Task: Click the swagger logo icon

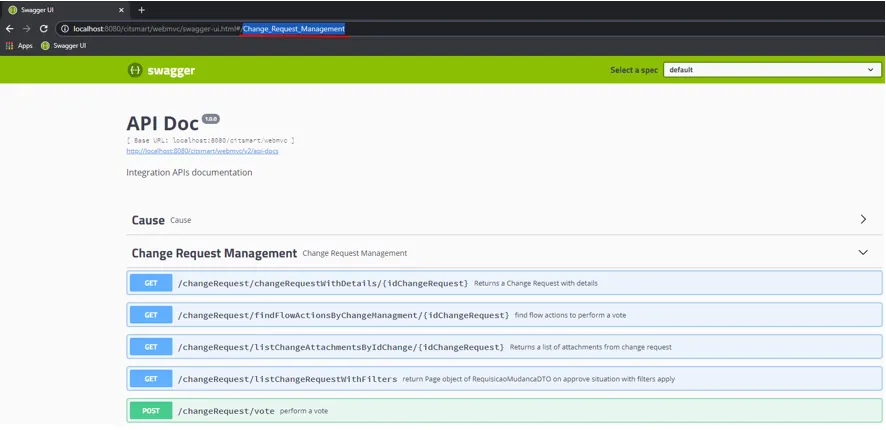Action: (x=134, y=70)
